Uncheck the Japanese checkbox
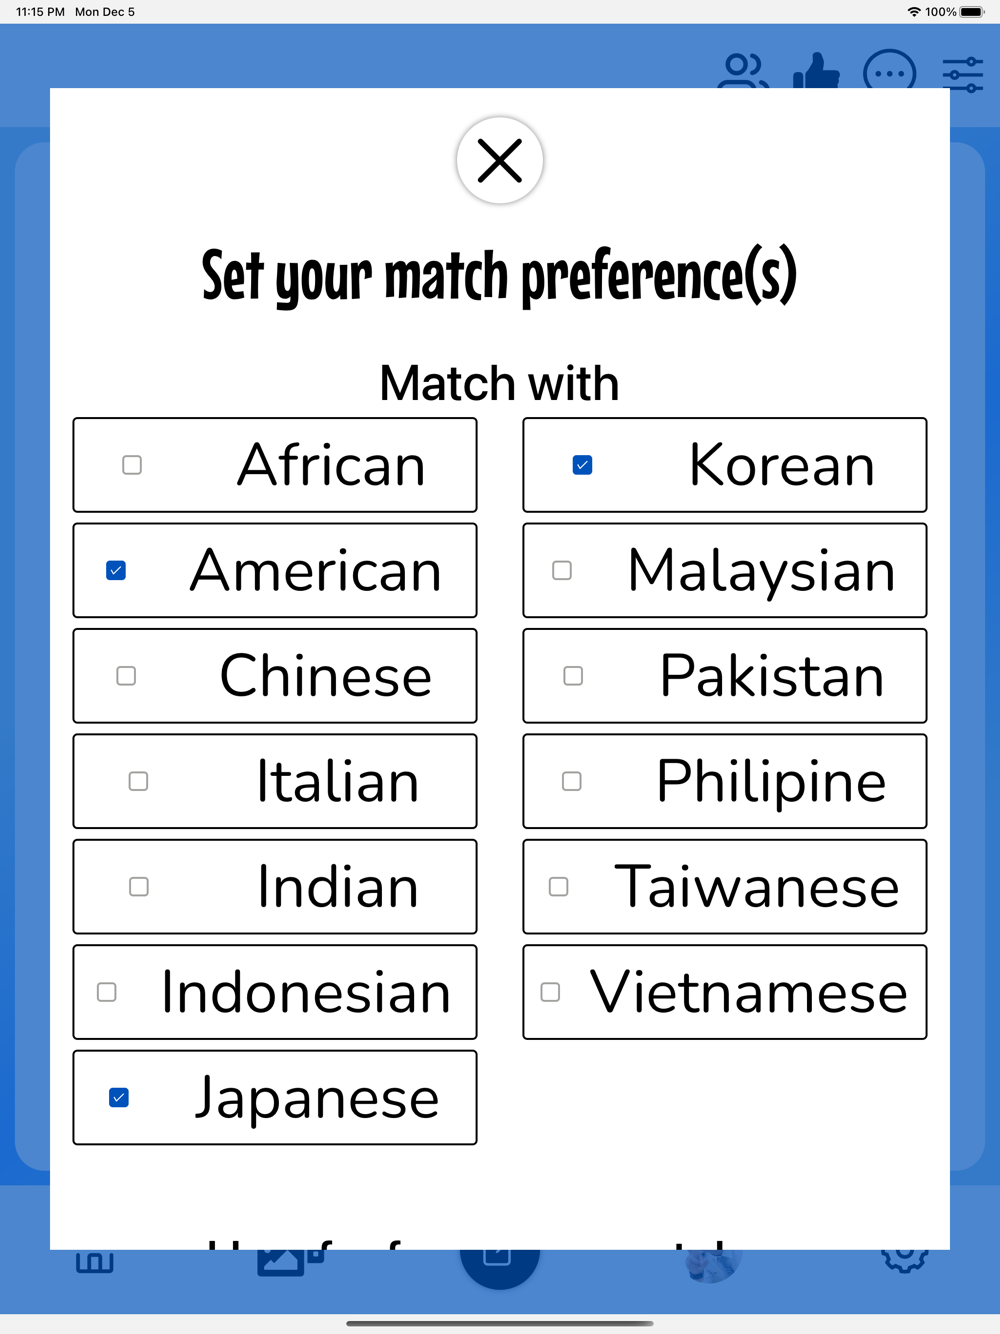 [119, 1098]
